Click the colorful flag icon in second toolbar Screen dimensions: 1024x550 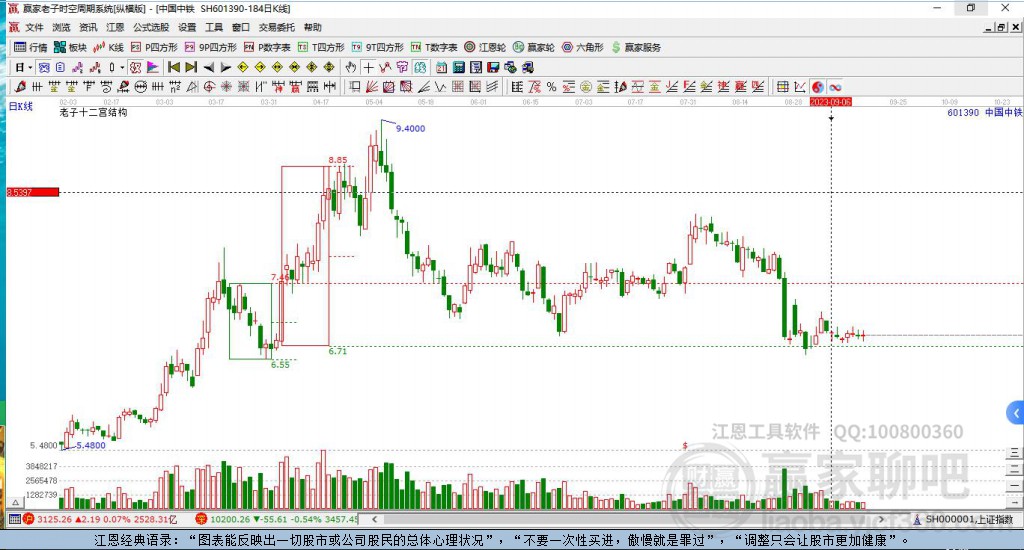coord(152,67)
